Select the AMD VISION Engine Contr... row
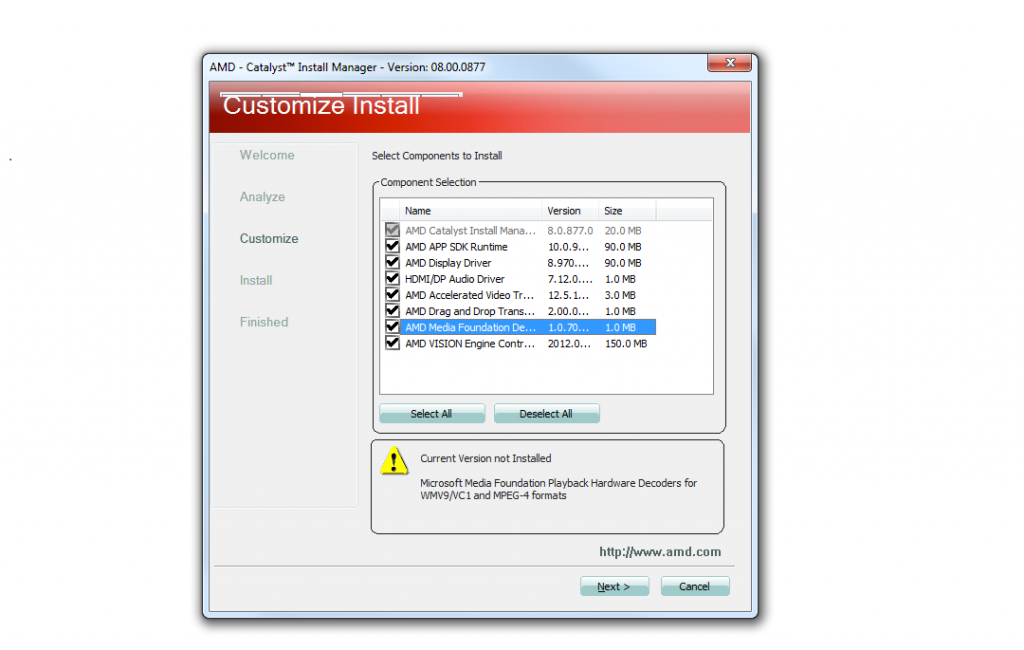Viewport: 1024px width, 650px height. click(x=520, y=344)
